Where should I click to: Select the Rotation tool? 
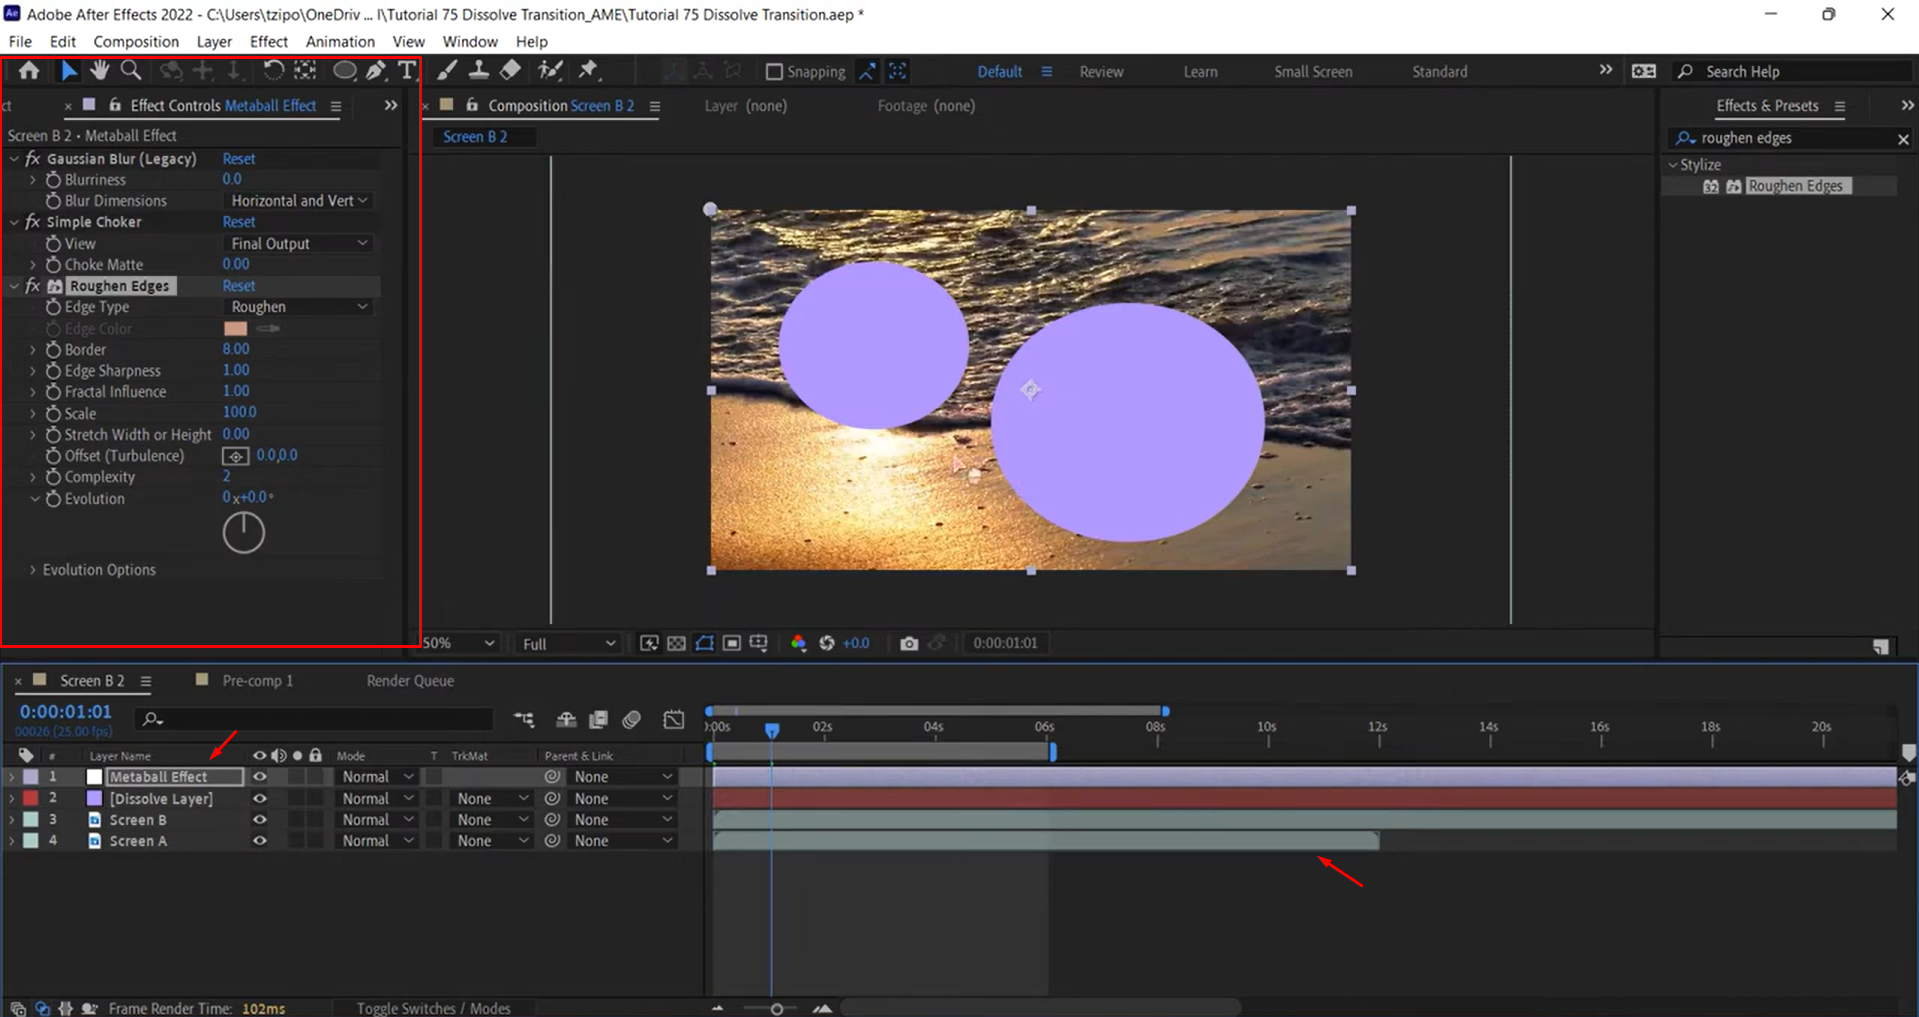click(x=273, y=70)
